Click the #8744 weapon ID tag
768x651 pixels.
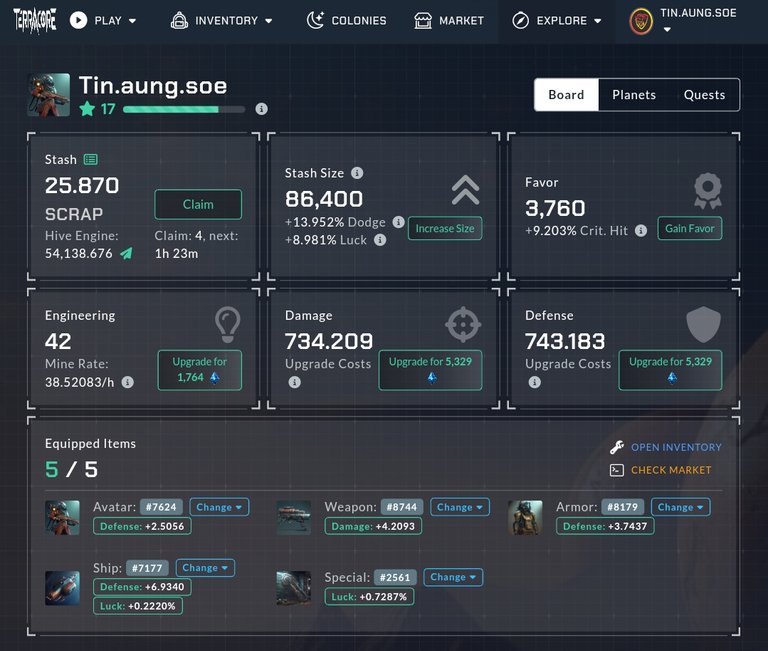pos(402,507)
